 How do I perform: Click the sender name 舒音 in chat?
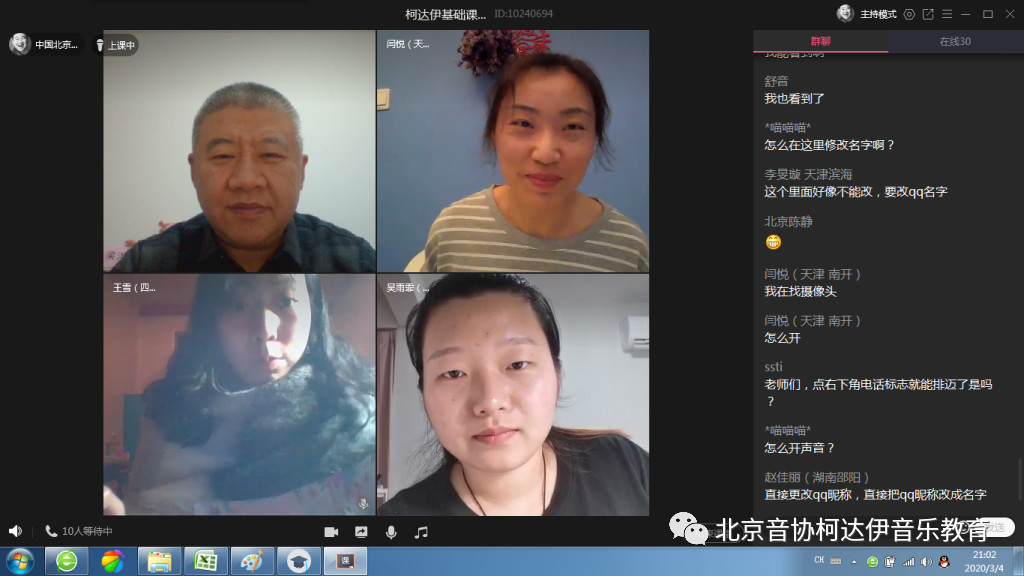(776, 81)
